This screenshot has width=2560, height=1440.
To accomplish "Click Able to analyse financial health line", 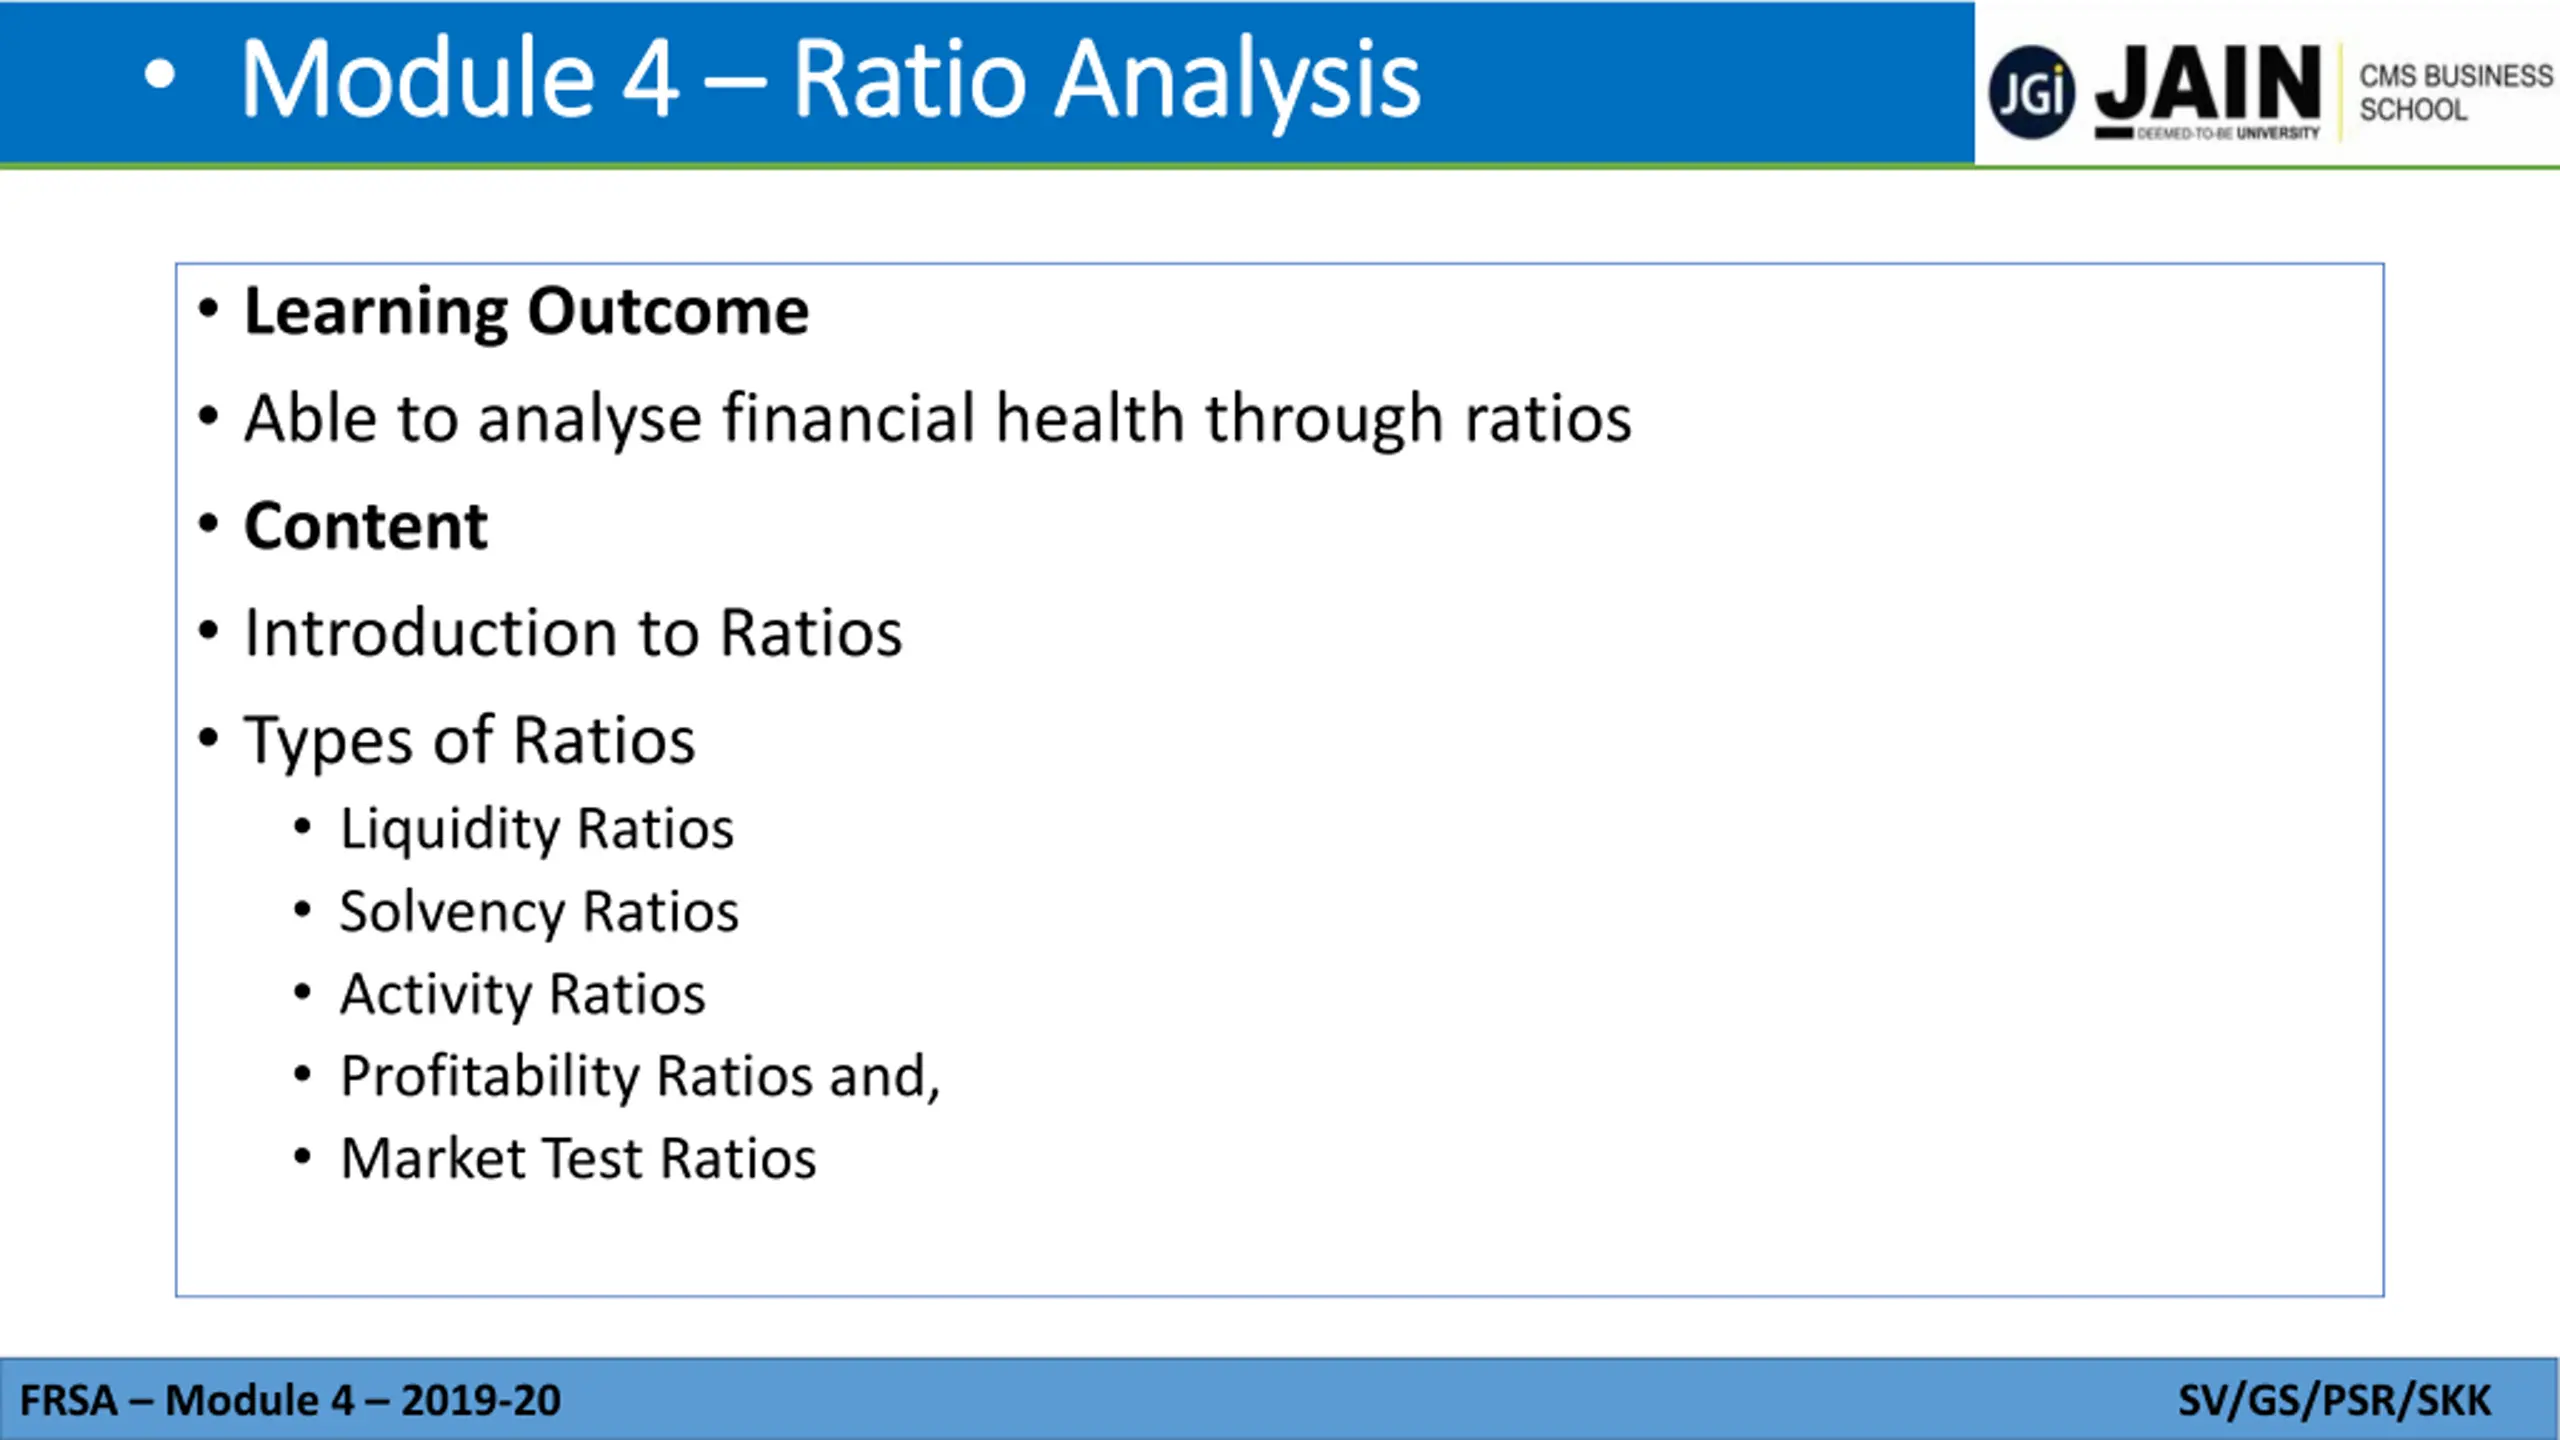I will point(937,419).
